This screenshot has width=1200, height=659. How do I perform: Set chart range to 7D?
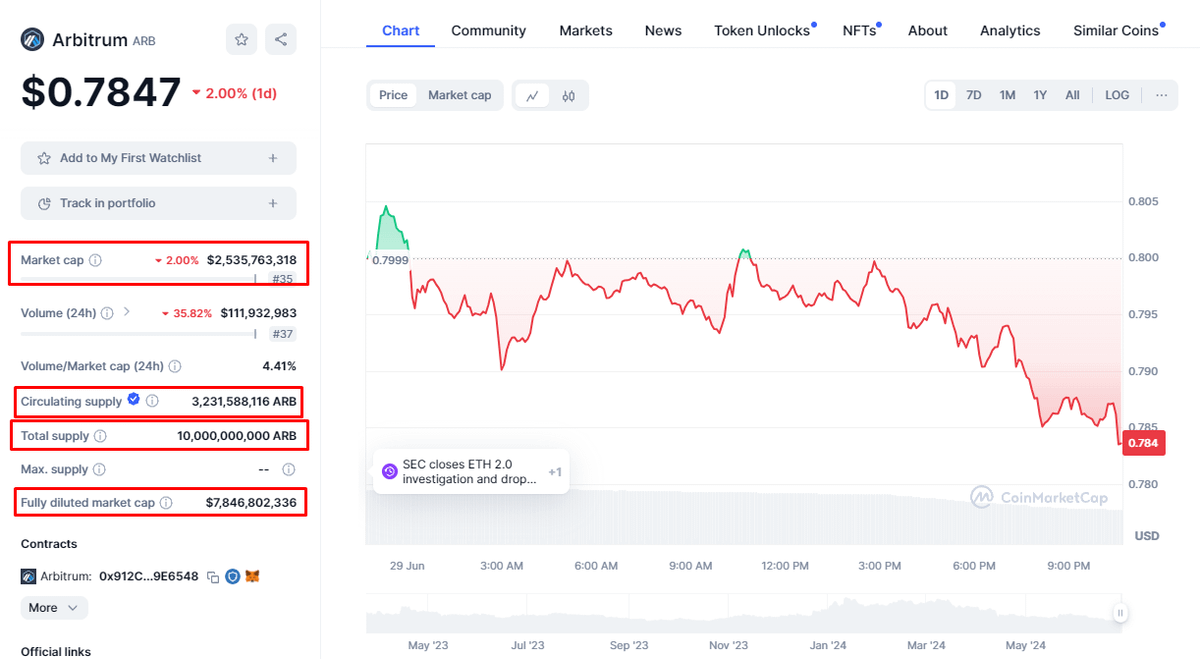point(974,95)
